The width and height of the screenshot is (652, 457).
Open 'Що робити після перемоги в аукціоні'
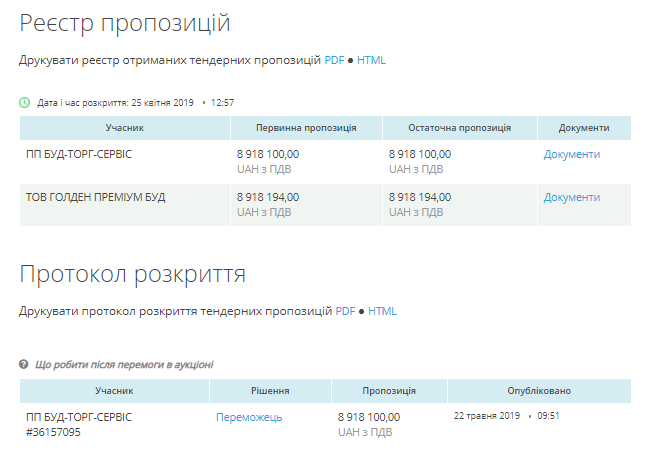click(x=124, y=365)
